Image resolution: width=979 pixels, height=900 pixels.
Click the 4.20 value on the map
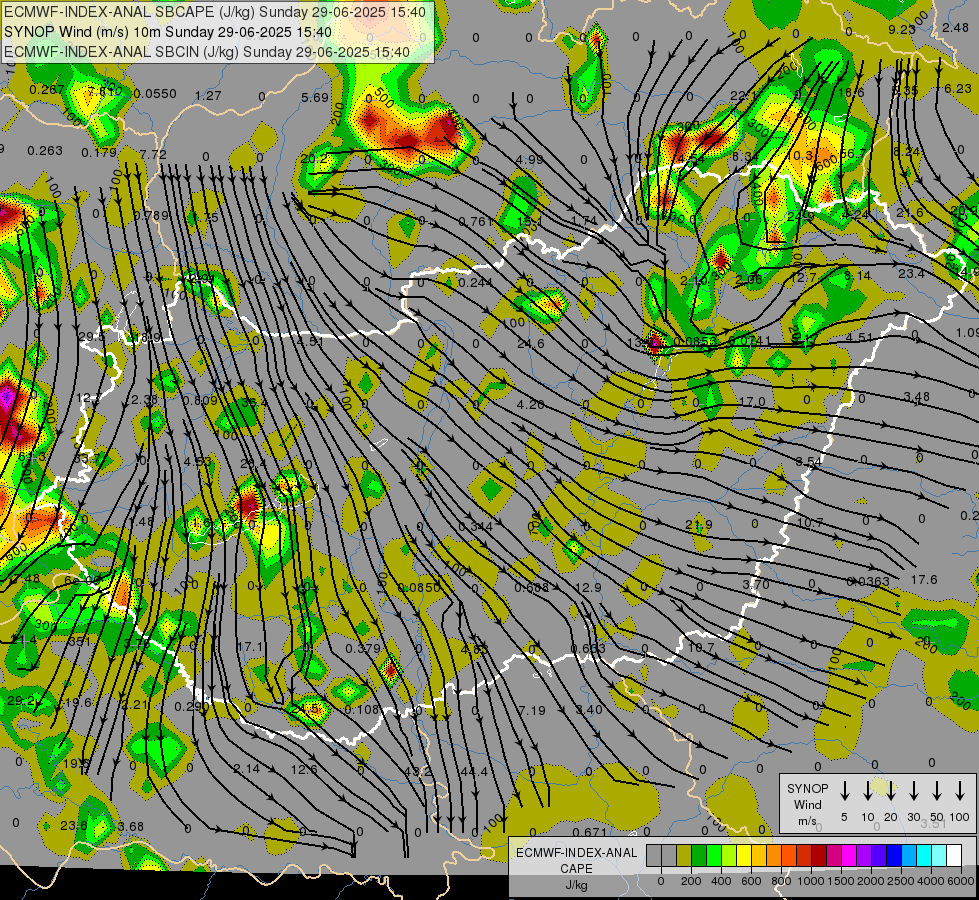click(531, 405)
